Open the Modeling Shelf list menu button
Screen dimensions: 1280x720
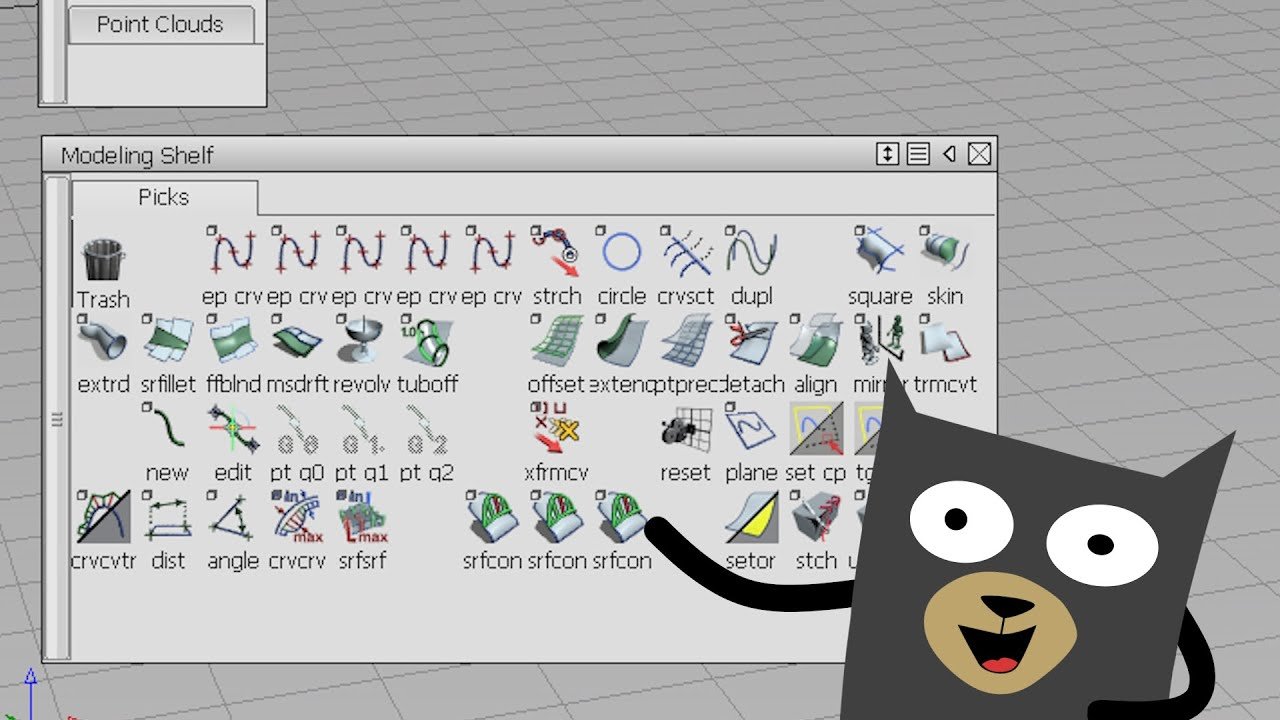click(918, 154)
